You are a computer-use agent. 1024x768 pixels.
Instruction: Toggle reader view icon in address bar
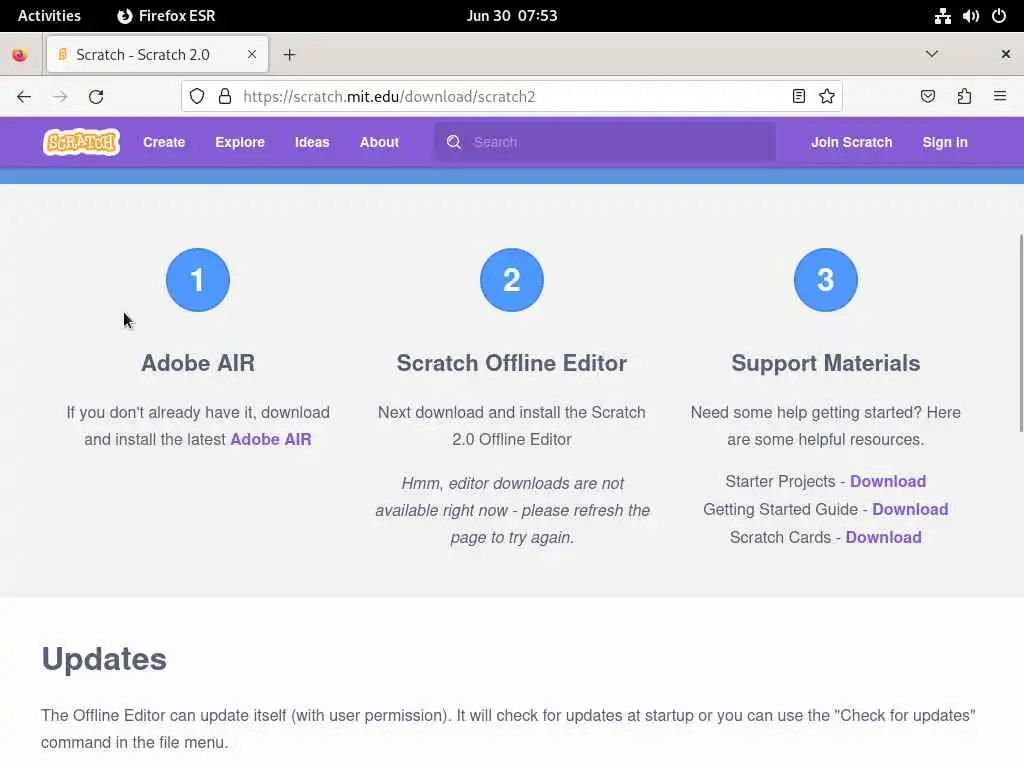798,97
